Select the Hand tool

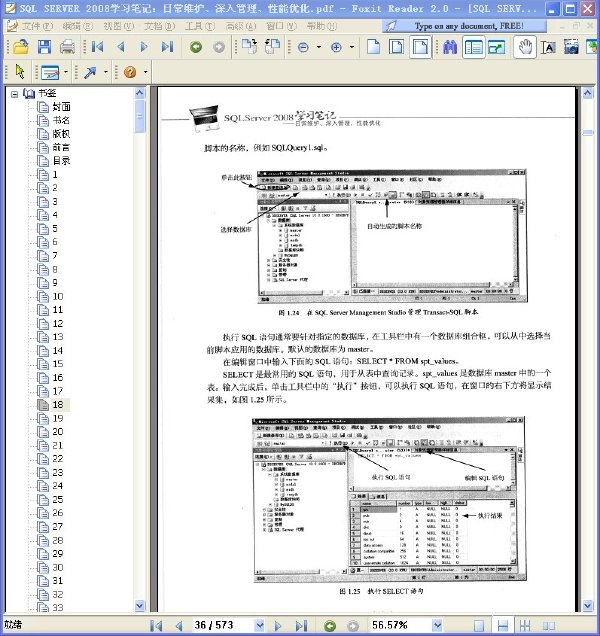click(525, 47)
